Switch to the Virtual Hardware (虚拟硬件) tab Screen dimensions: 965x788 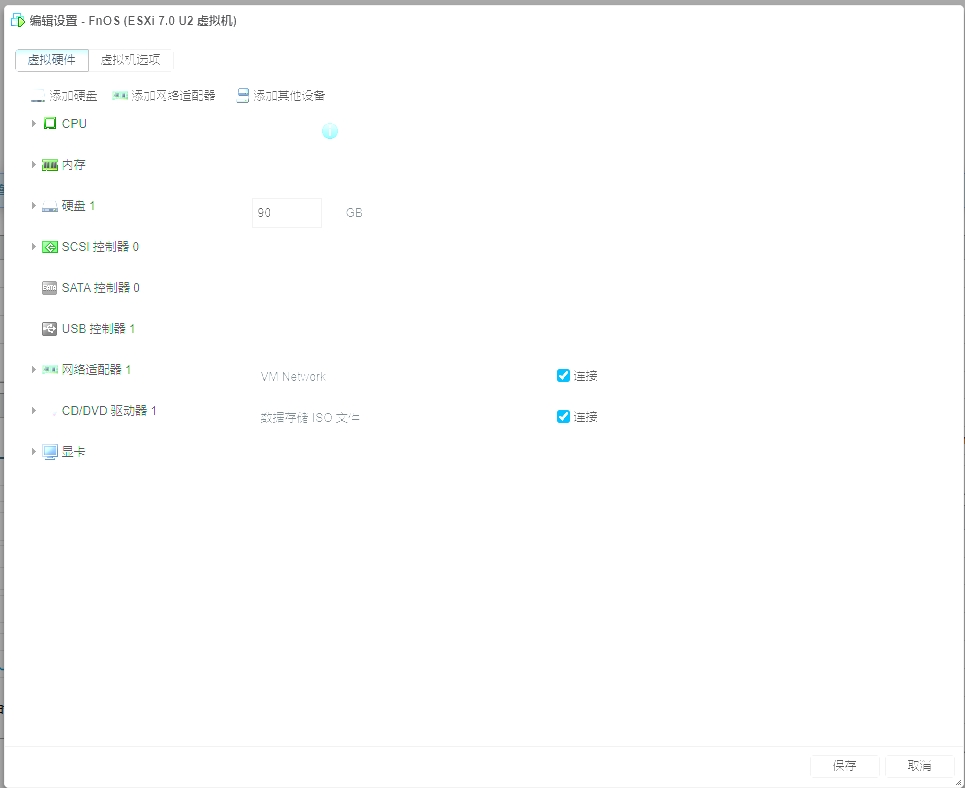52,60
